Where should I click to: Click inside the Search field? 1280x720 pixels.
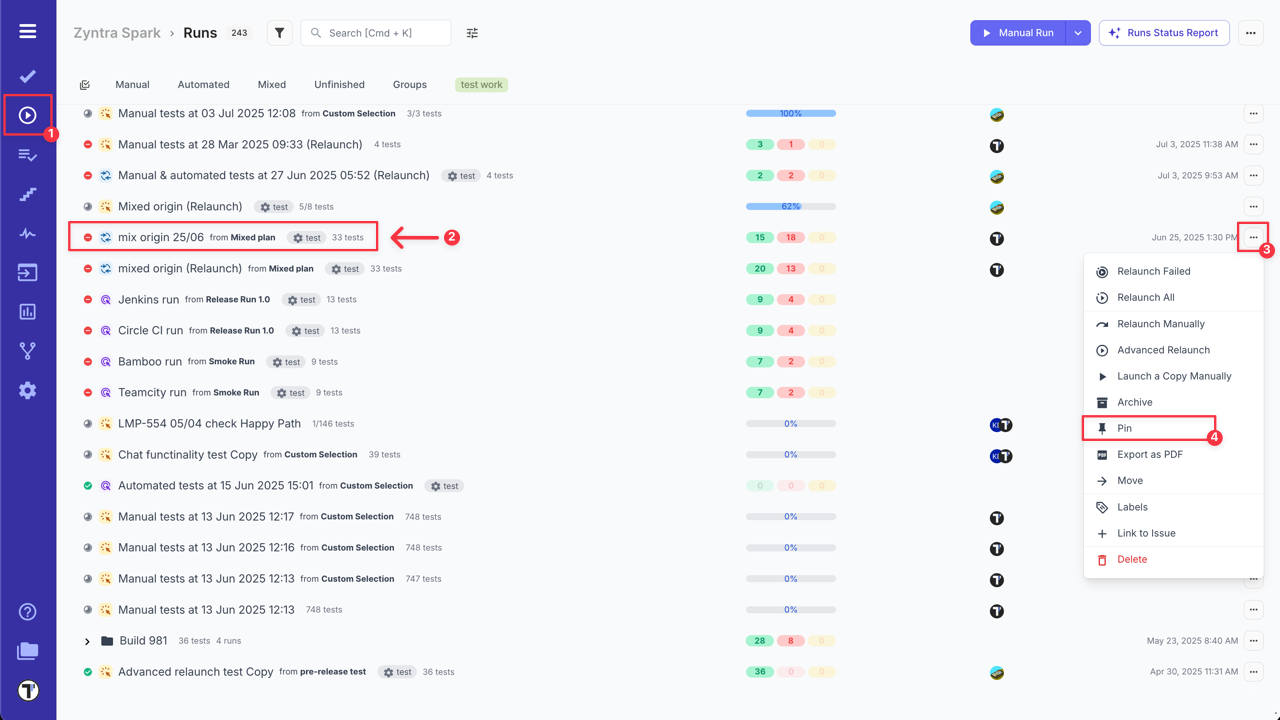[375, 32]
